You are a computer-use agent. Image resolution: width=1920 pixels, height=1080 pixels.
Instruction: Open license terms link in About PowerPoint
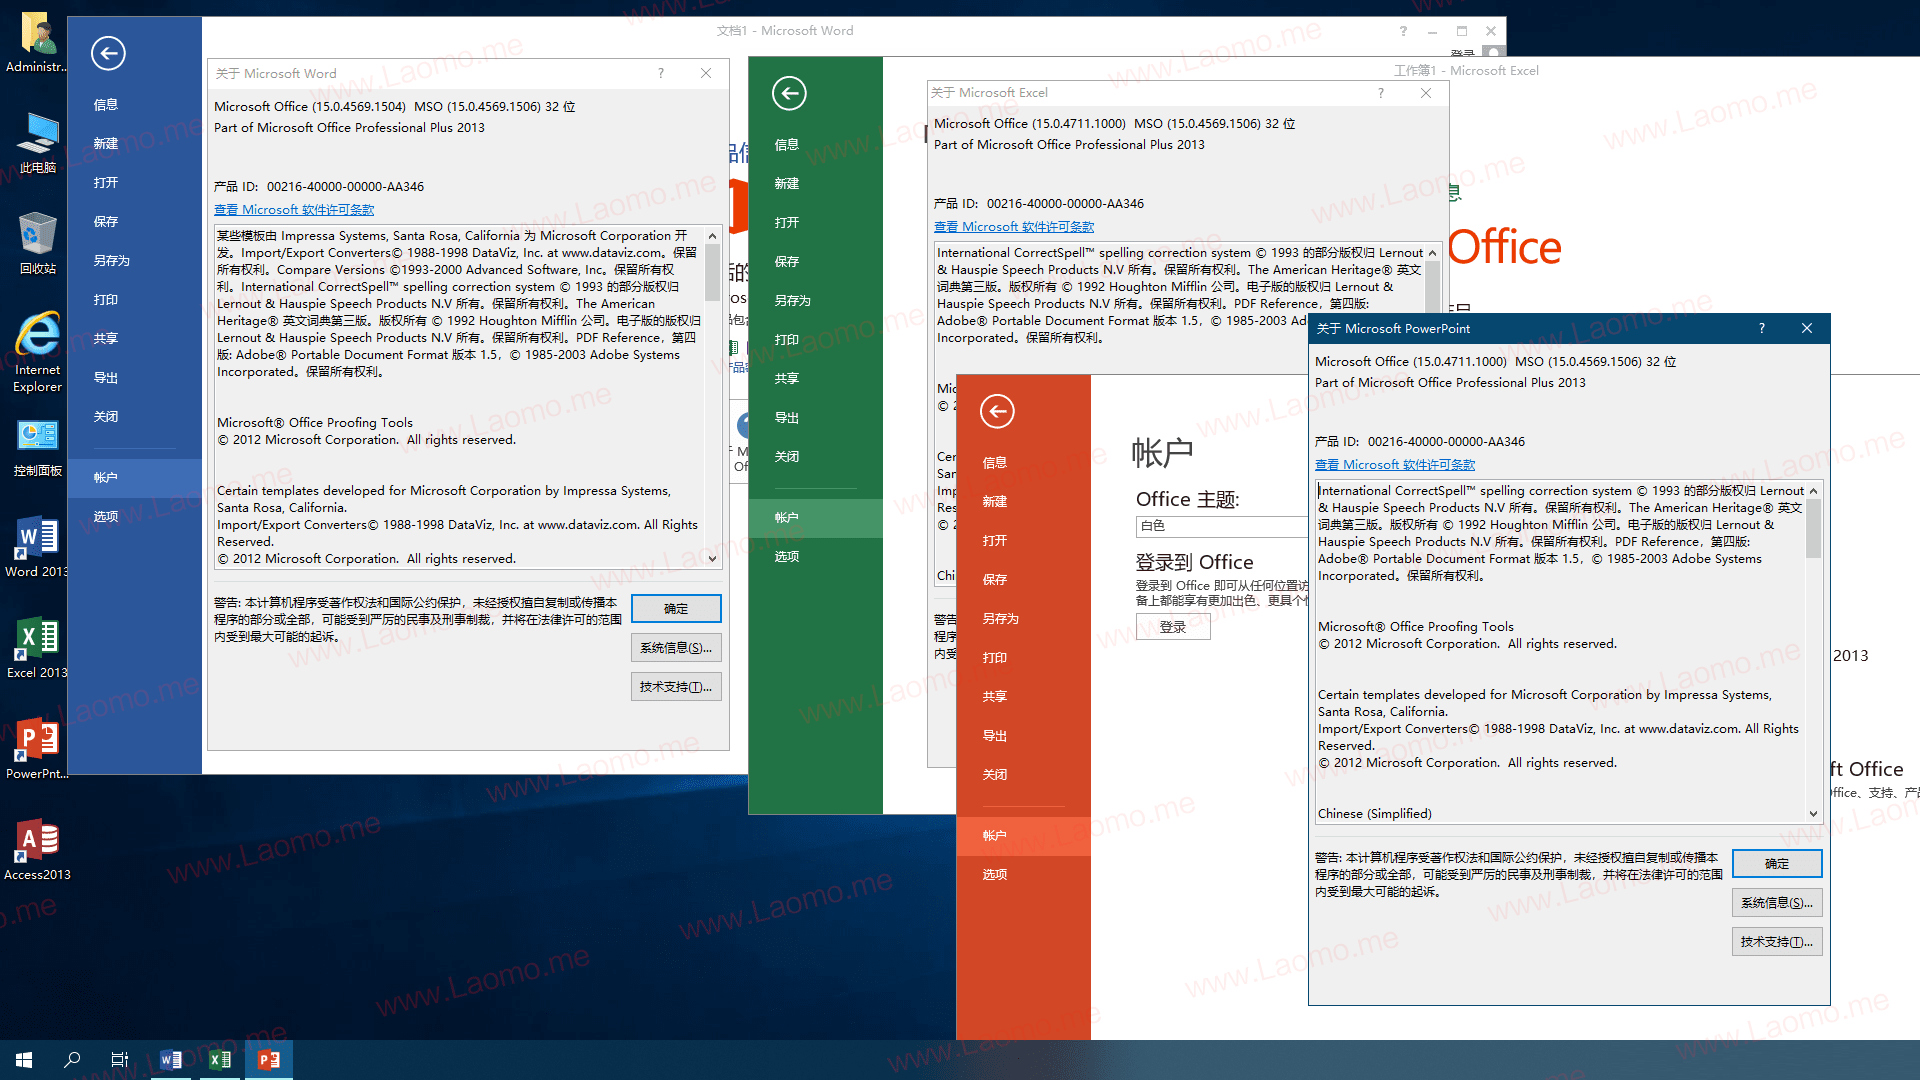(x=1395, y=465)
